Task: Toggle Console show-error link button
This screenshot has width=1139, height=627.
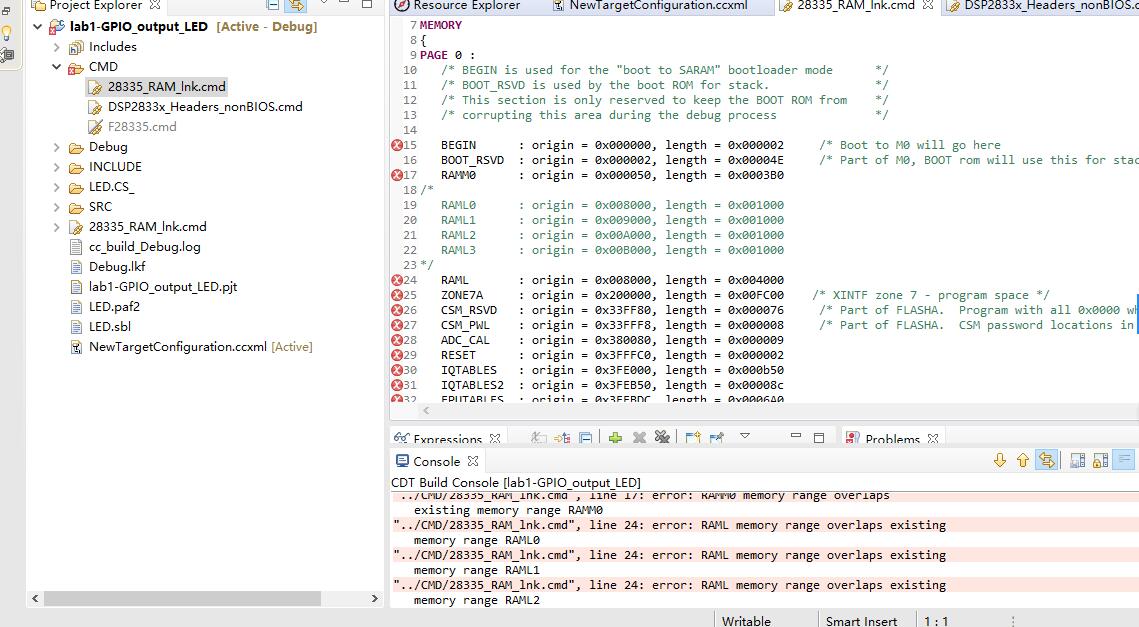Action: click(x=1046, y=460)
